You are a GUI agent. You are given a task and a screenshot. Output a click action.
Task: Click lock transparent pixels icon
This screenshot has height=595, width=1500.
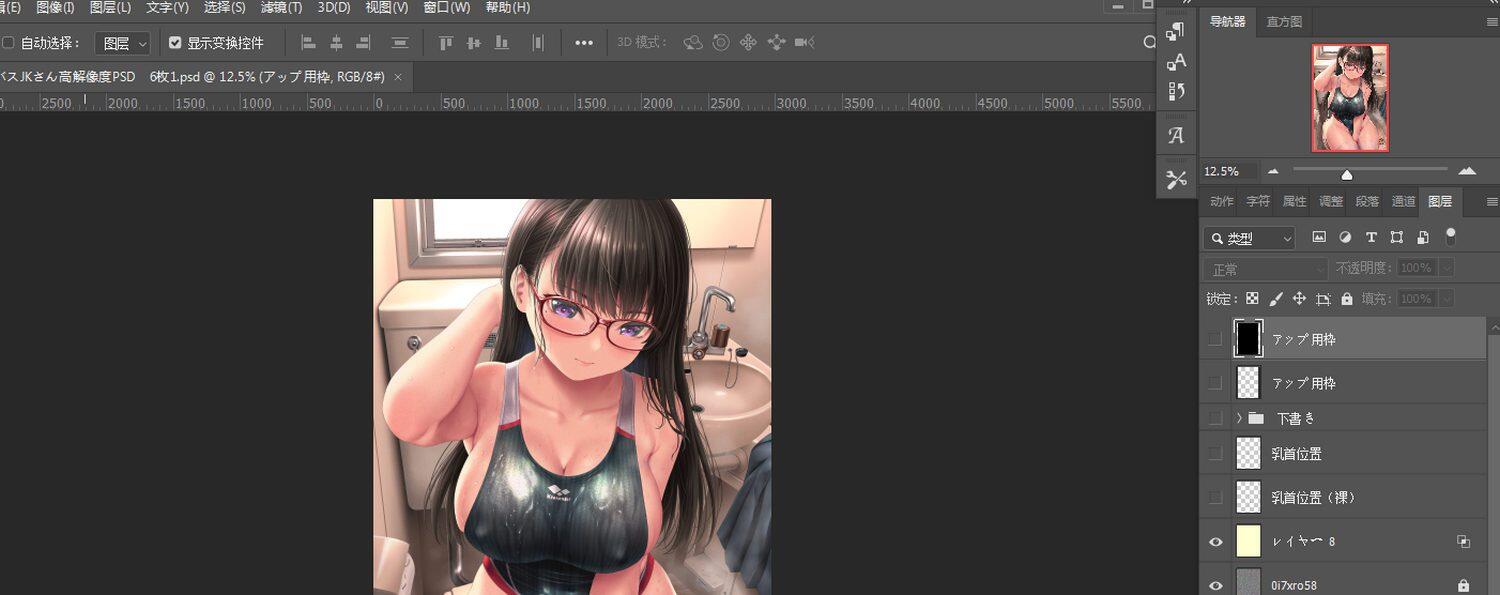[x=1252, y=299]
